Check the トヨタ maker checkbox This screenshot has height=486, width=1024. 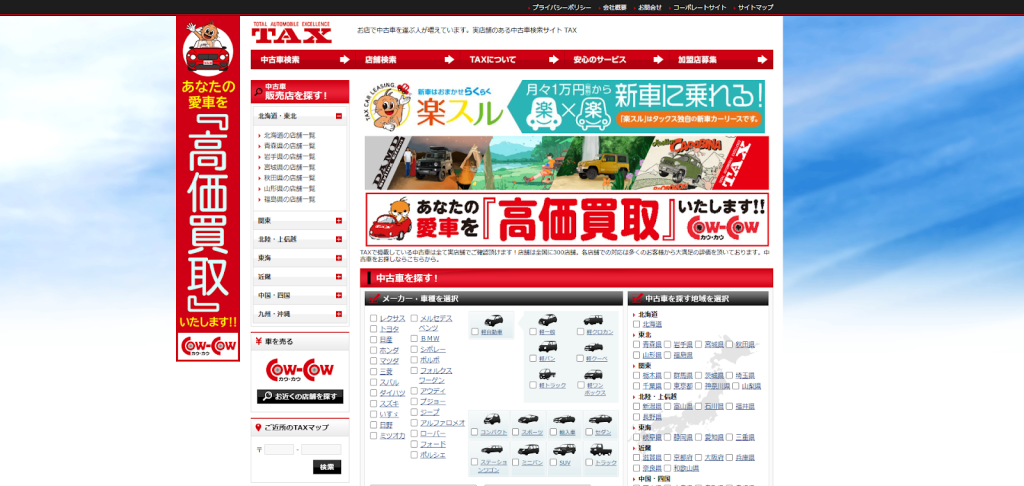(x=374, y=329)
